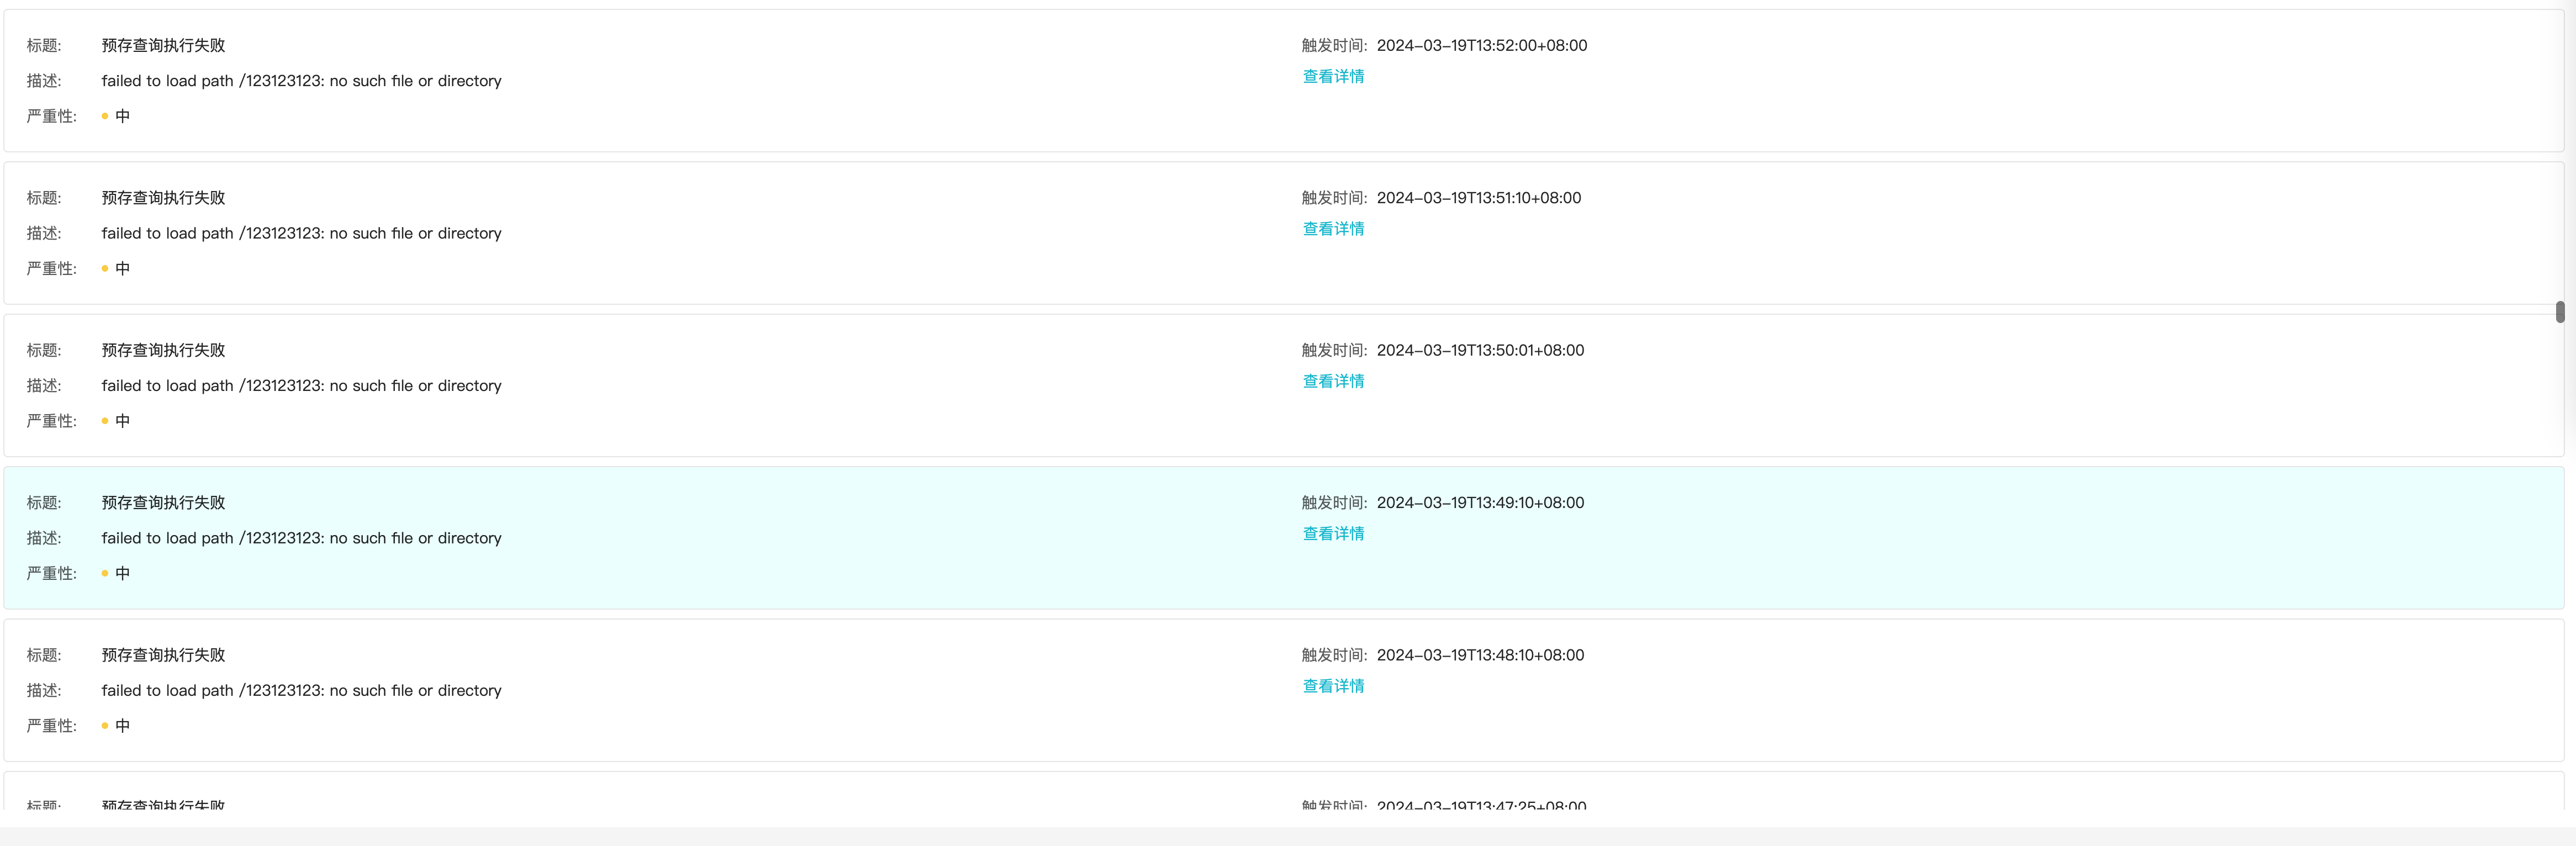Image resolution: width=2576 pixels, height=846 pixels.
Task: Select trigger time 2024-03-19T13:50:01+08:00
Action: tap(1480, 351)
